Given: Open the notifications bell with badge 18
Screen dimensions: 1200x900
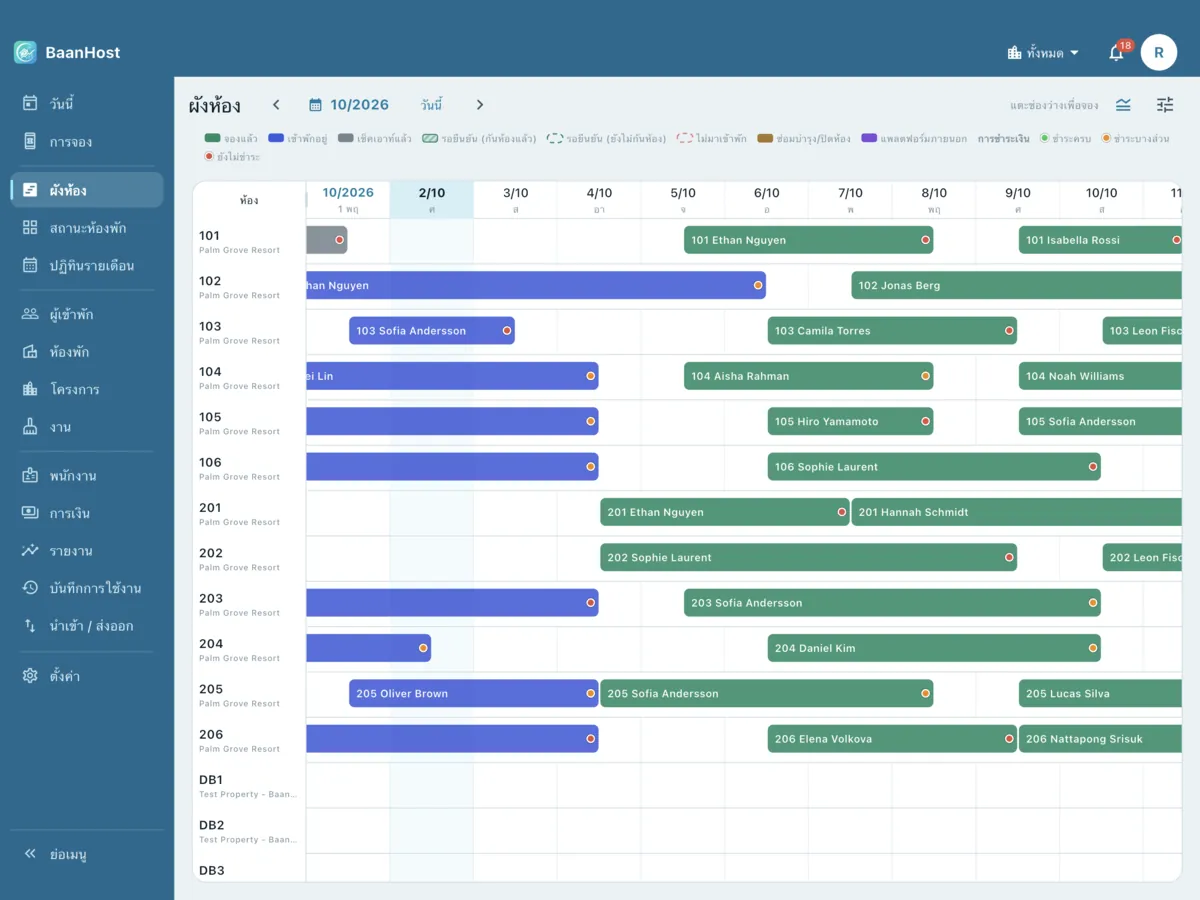Looking at the screenshot, I should pos(1117,53).
